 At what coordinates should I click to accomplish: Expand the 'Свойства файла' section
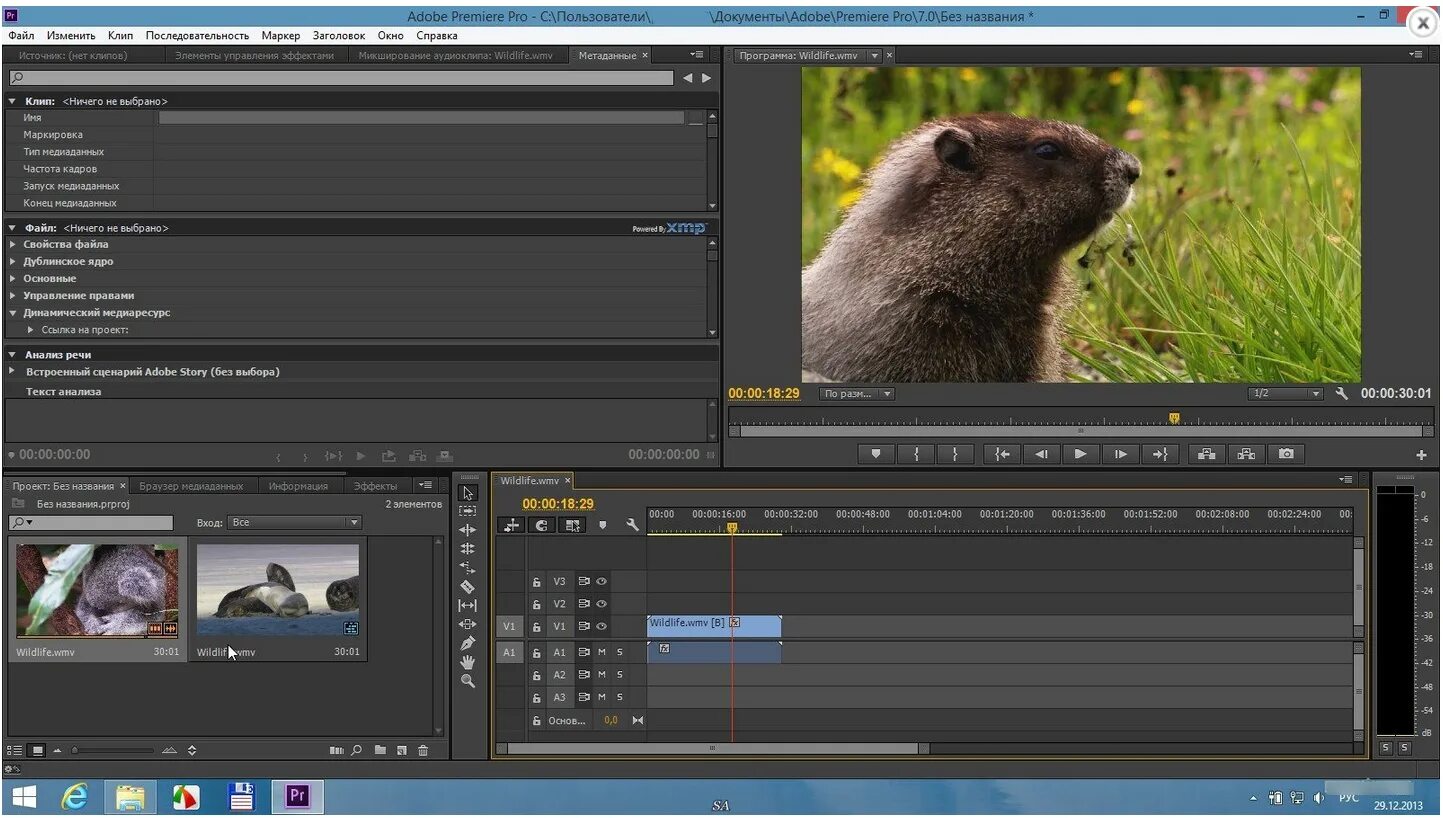click(13, 244)
